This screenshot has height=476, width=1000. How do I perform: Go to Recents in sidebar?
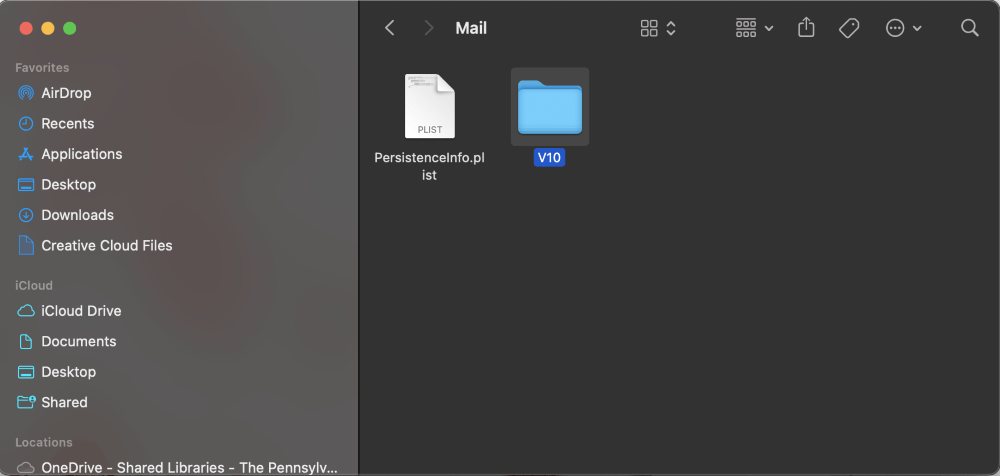[67, 124]
